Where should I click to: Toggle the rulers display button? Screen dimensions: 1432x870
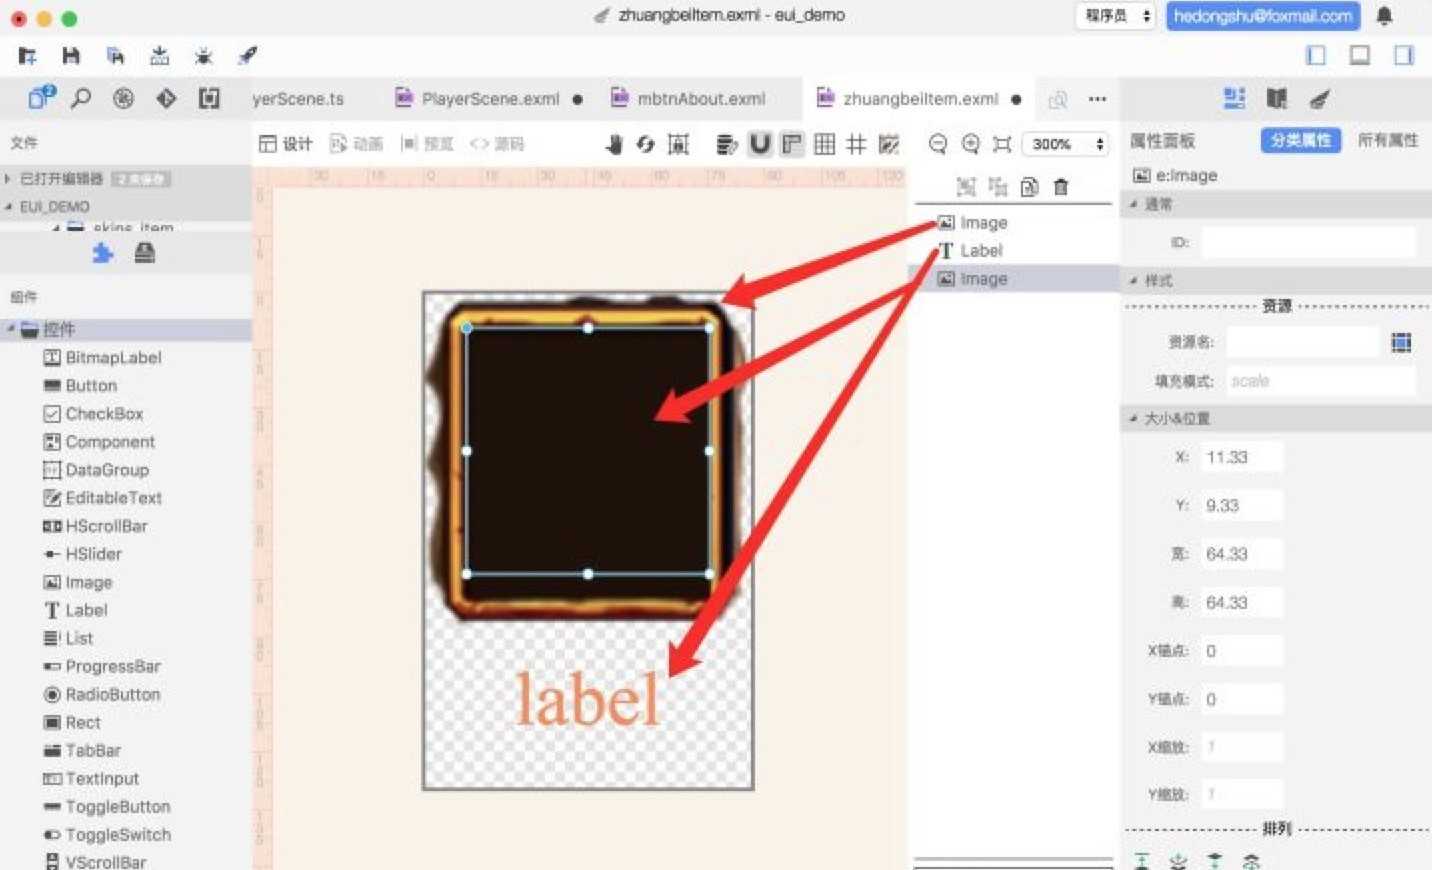(792, 144)
